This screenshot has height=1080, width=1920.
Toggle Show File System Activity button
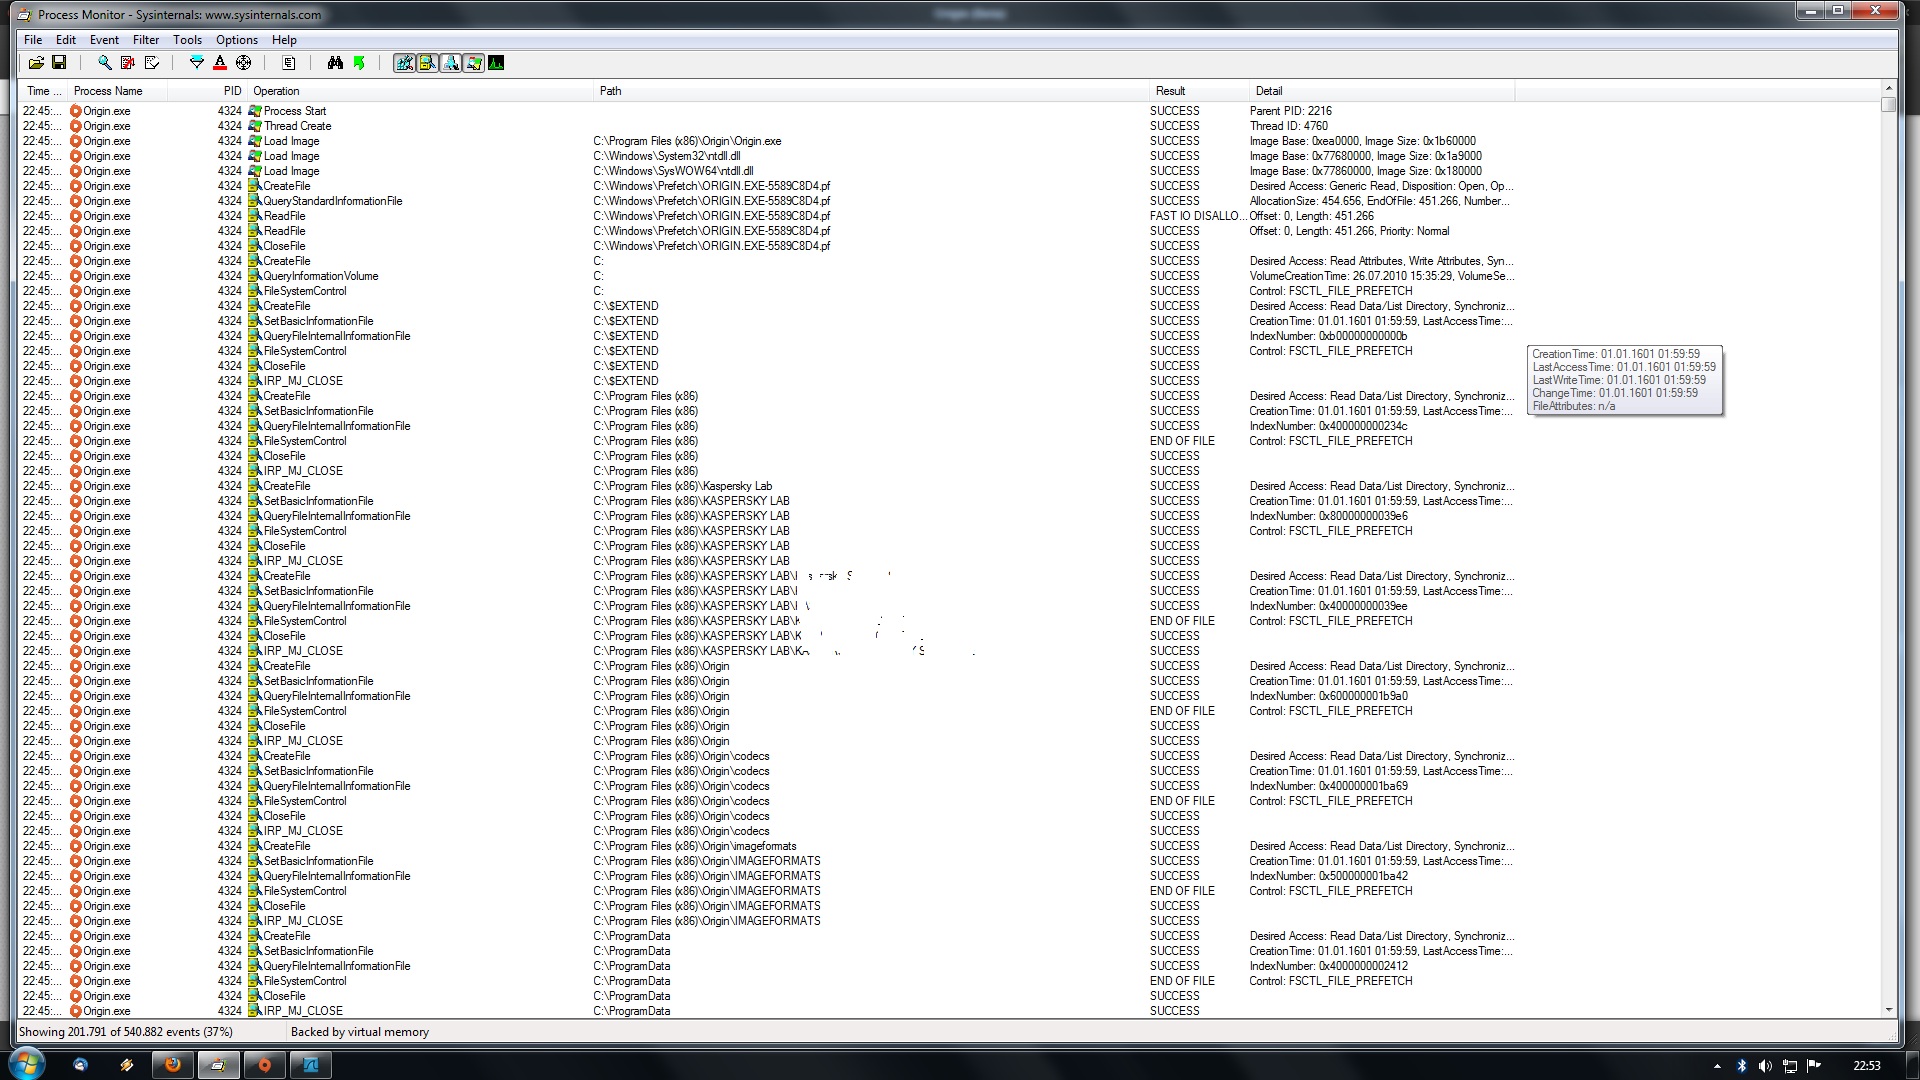(427, 63)
